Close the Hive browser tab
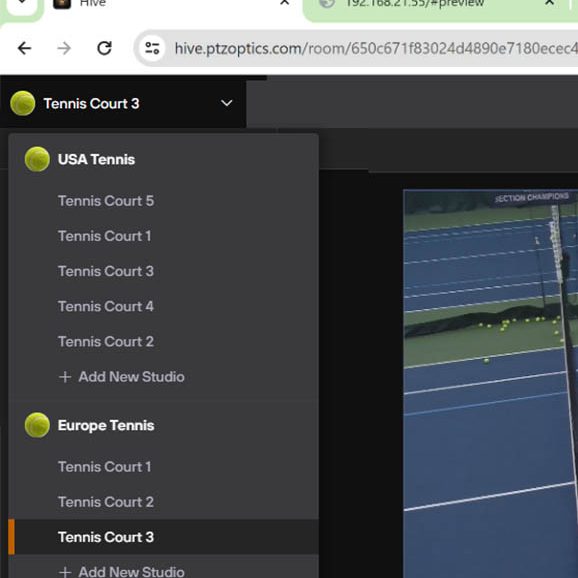This screenshot has width=578, height=578. [285, 2]
